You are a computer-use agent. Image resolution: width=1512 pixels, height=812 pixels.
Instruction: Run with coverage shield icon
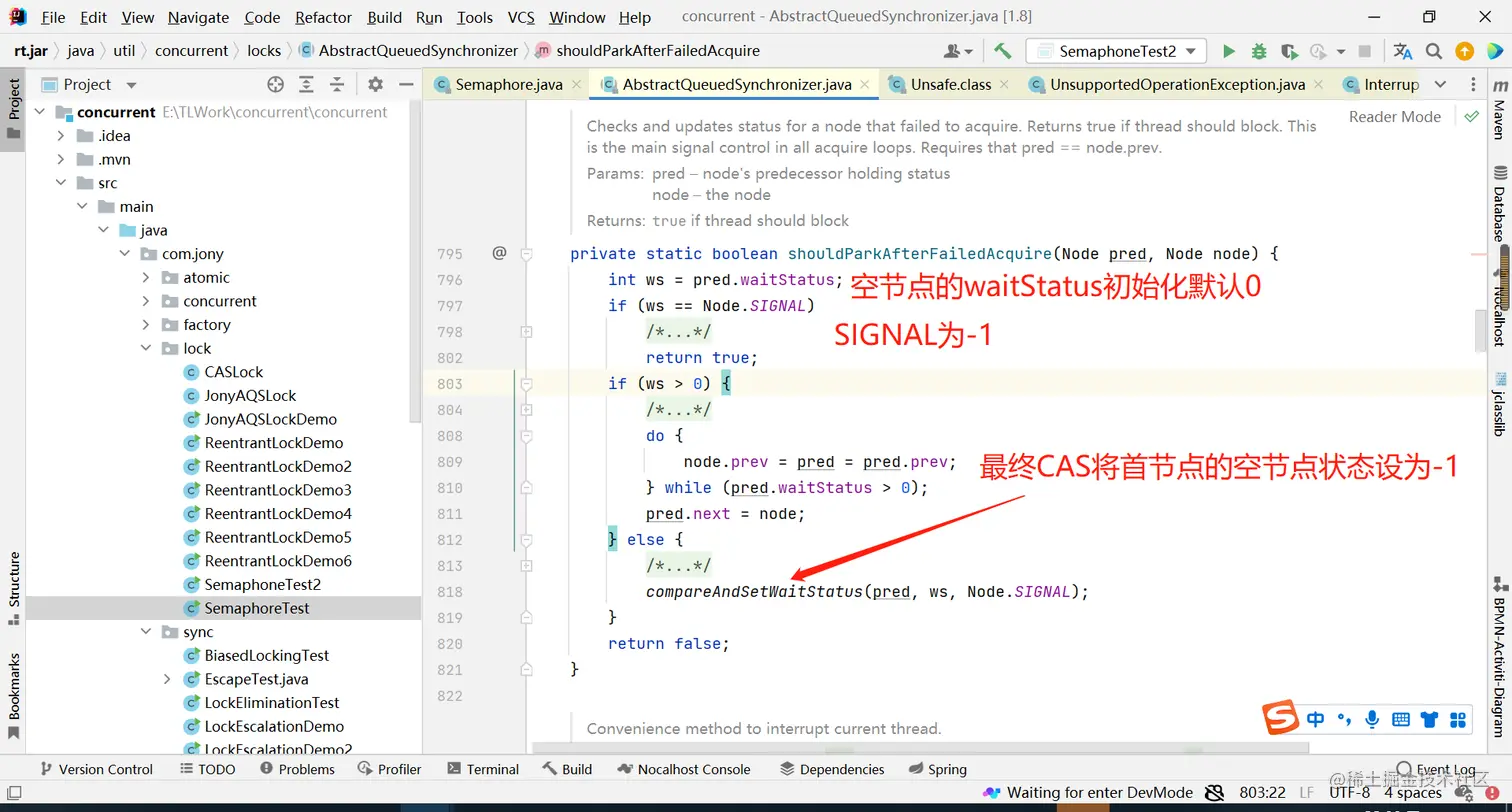(x=1289, y=51)
